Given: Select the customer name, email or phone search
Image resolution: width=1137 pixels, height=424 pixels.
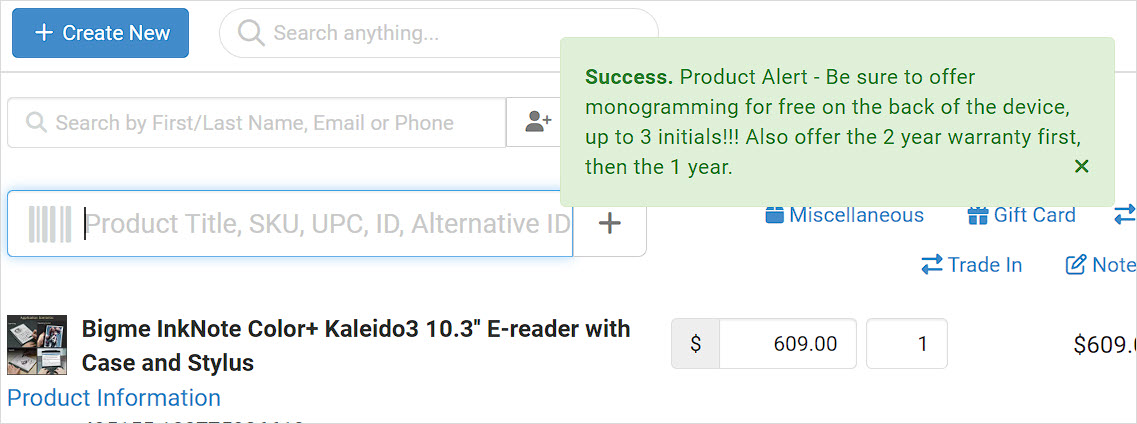Looking at the screenshot, I should [257, 122].
